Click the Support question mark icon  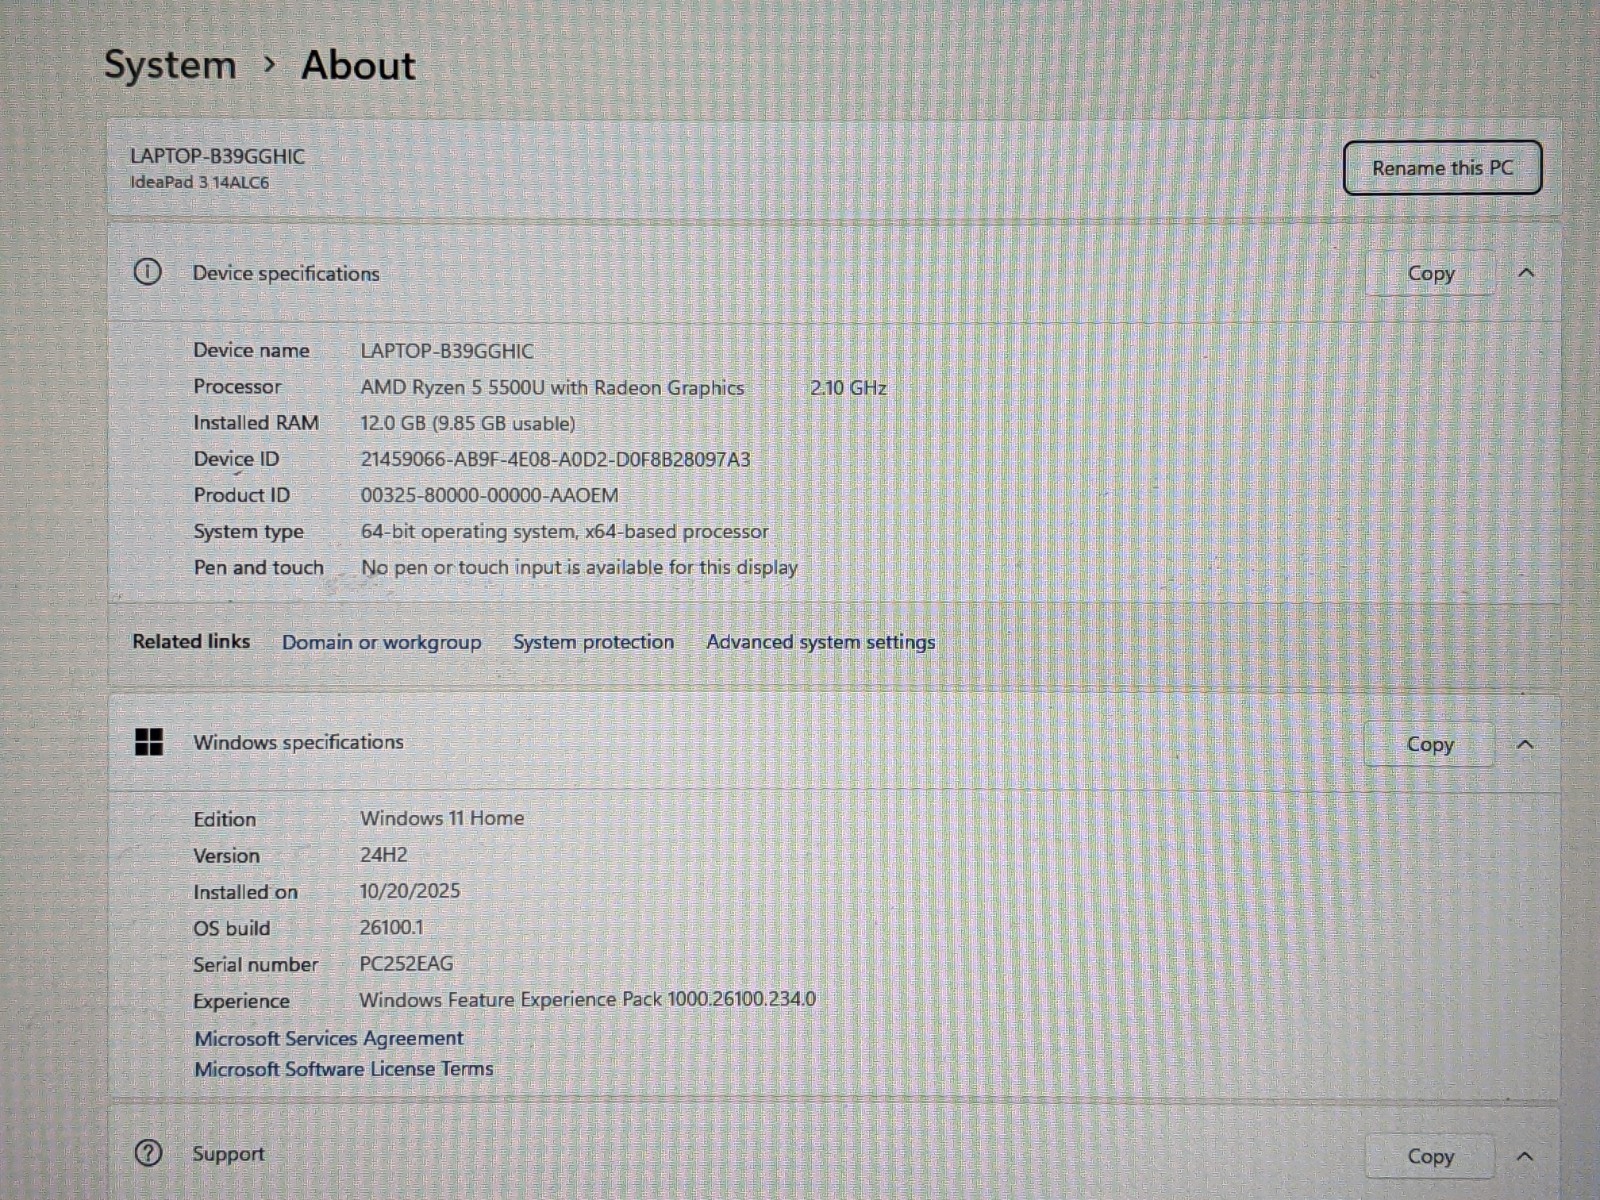[148, 1153]
